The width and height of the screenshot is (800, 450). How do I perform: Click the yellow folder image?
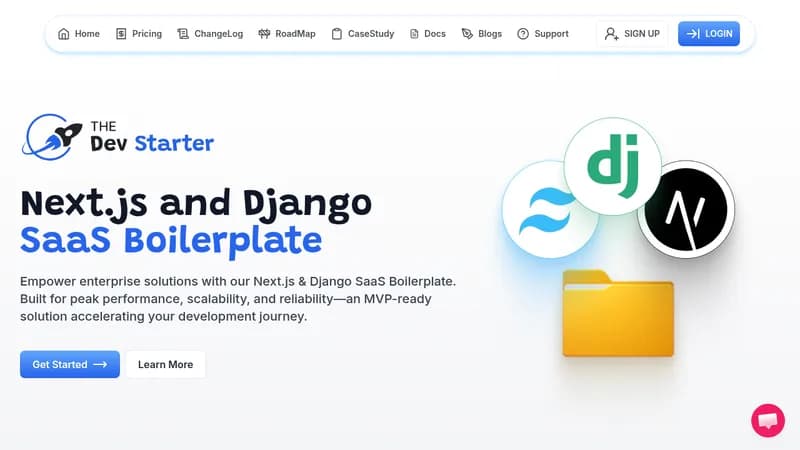coord(618,314)
